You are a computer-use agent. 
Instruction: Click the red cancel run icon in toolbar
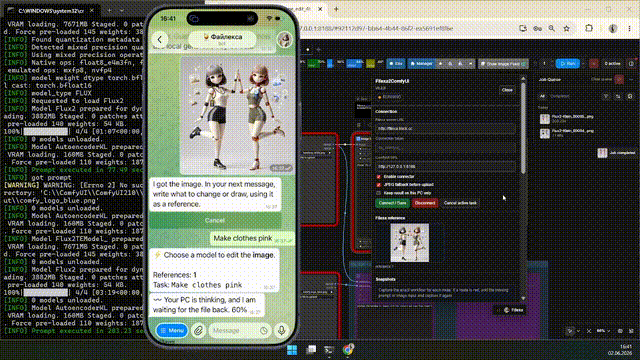click(x=593, y=64)
